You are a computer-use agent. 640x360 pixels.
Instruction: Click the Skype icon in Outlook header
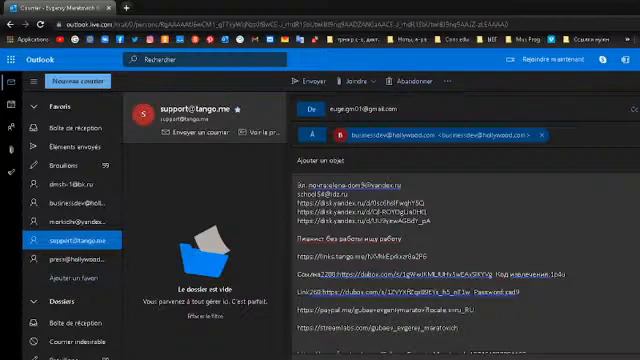602,60
